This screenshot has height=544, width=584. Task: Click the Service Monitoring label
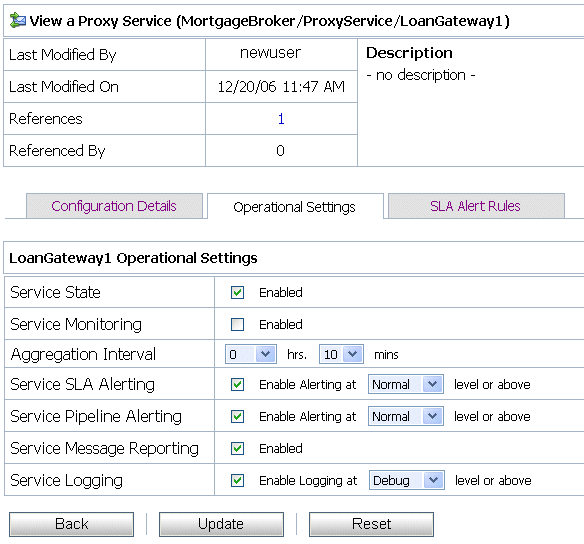pyautogui.click(x=76, y=324)
